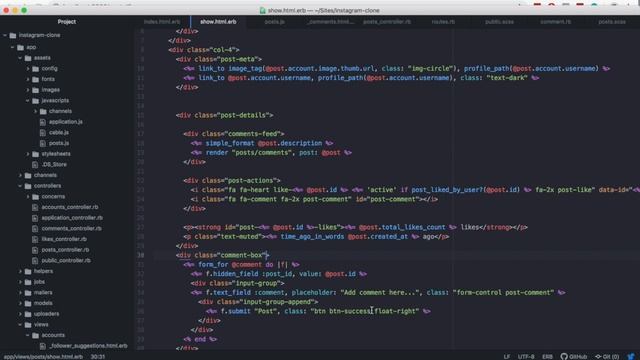Screen dimensions: 640x360
Task: Switch to the posts.scss tab
Action: point(612,22)
